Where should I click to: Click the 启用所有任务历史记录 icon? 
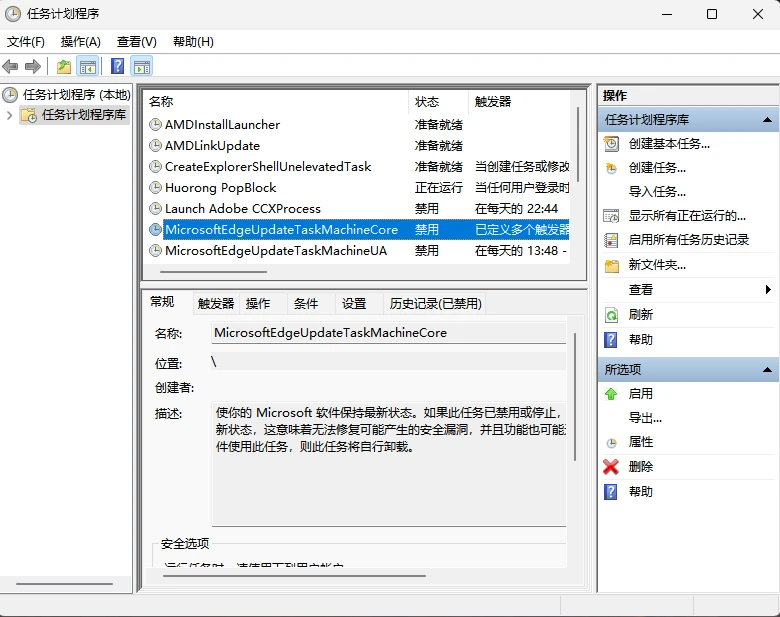[x=611, y=240]
